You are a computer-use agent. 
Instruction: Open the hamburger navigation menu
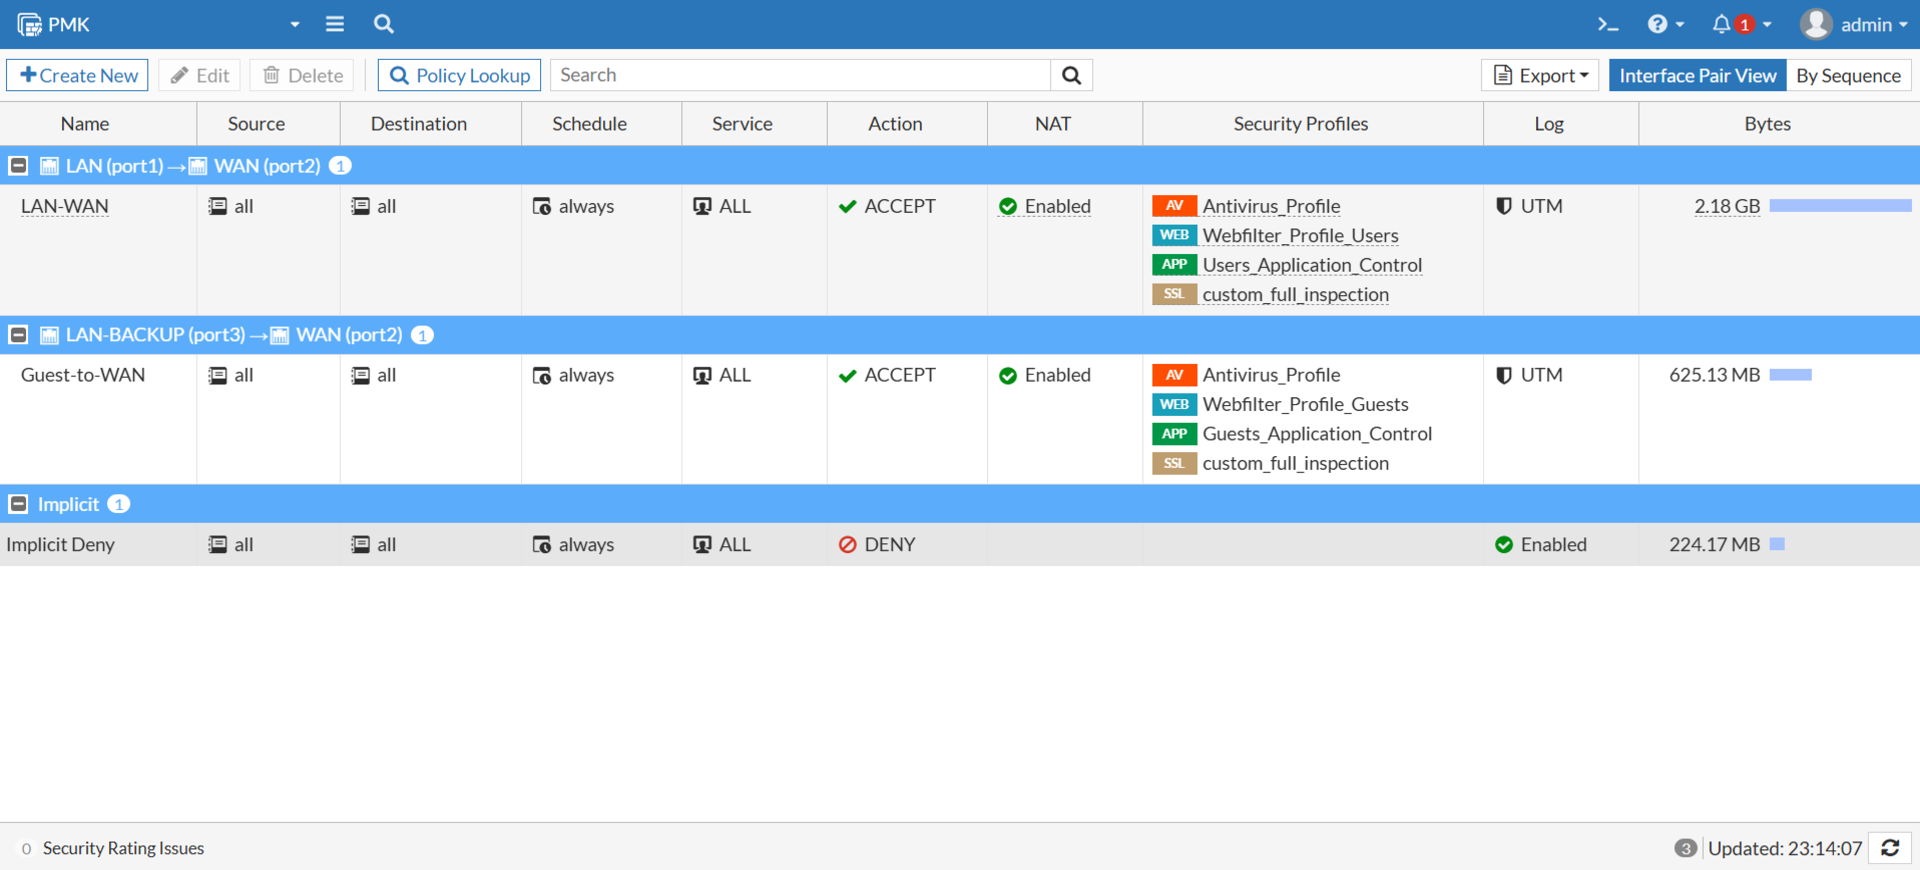coord(335,24)
